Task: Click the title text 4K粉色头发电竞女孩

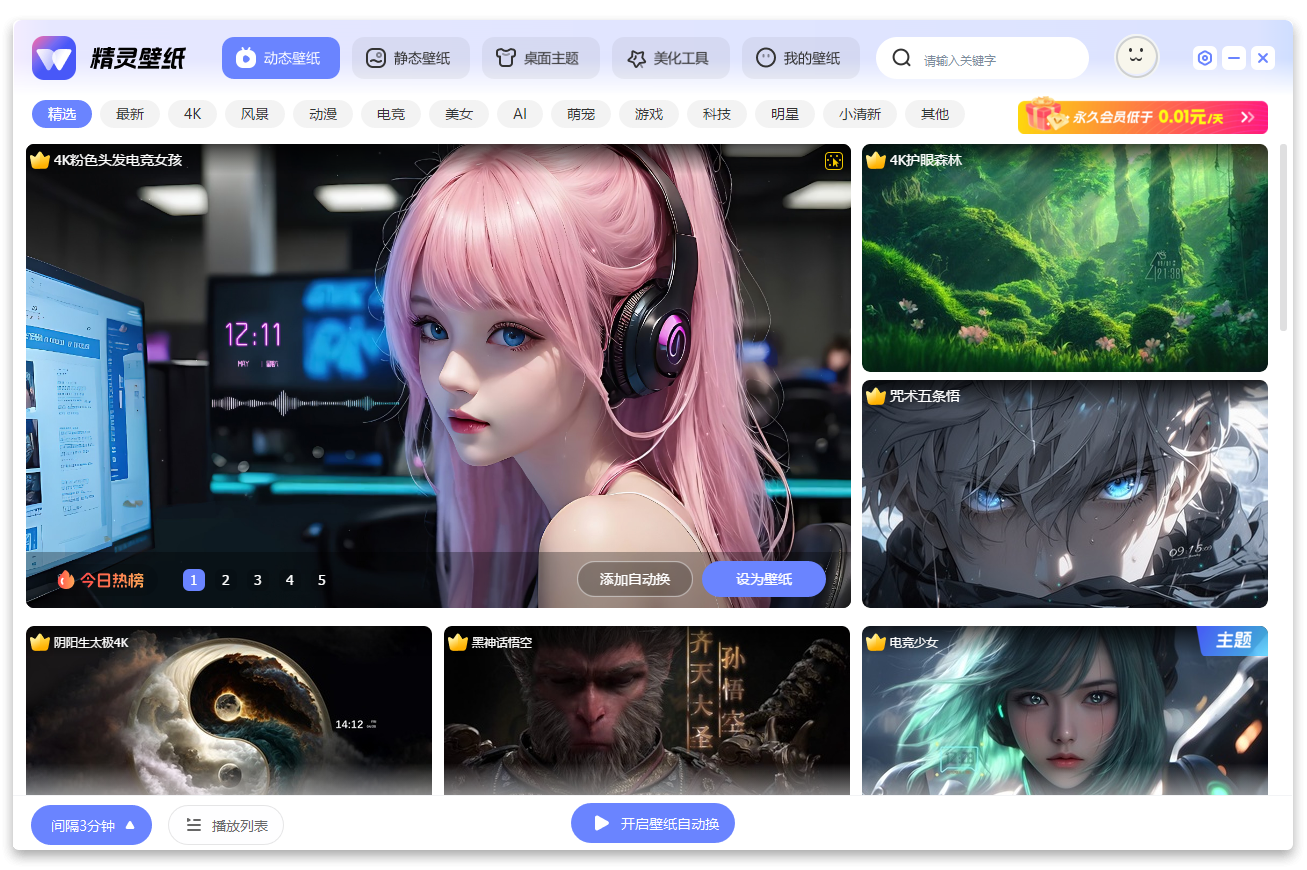Action: pyautogui.click(x=118, y=160)
